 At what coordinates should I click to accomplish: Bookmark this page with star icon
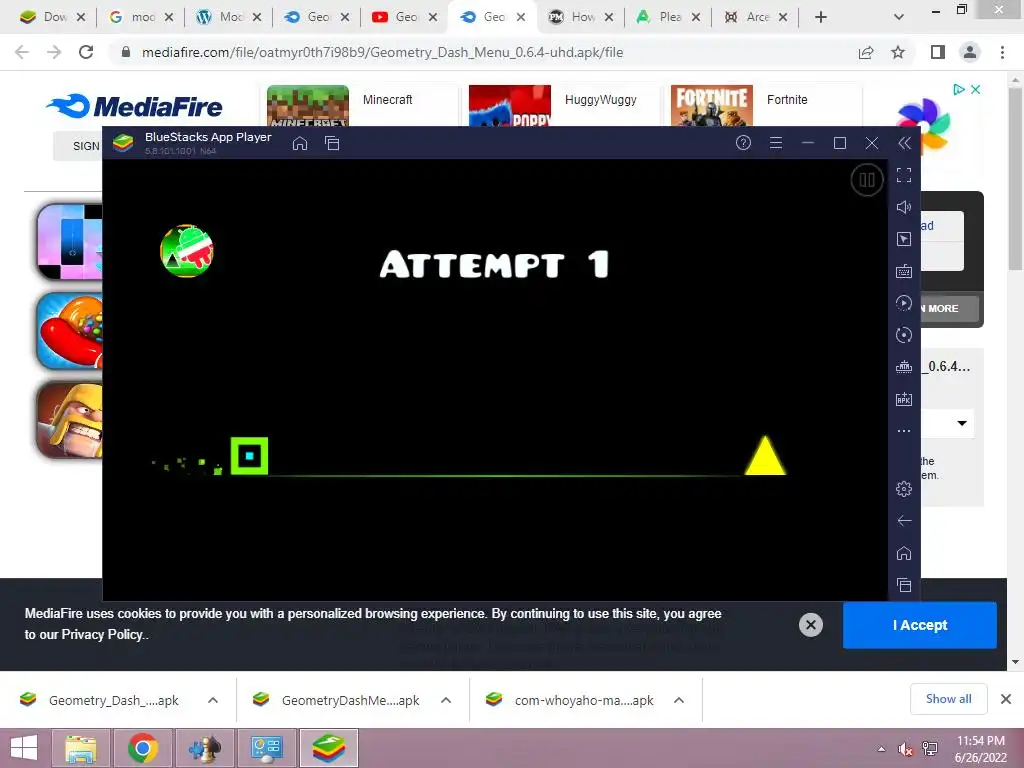tap(898, 52)
